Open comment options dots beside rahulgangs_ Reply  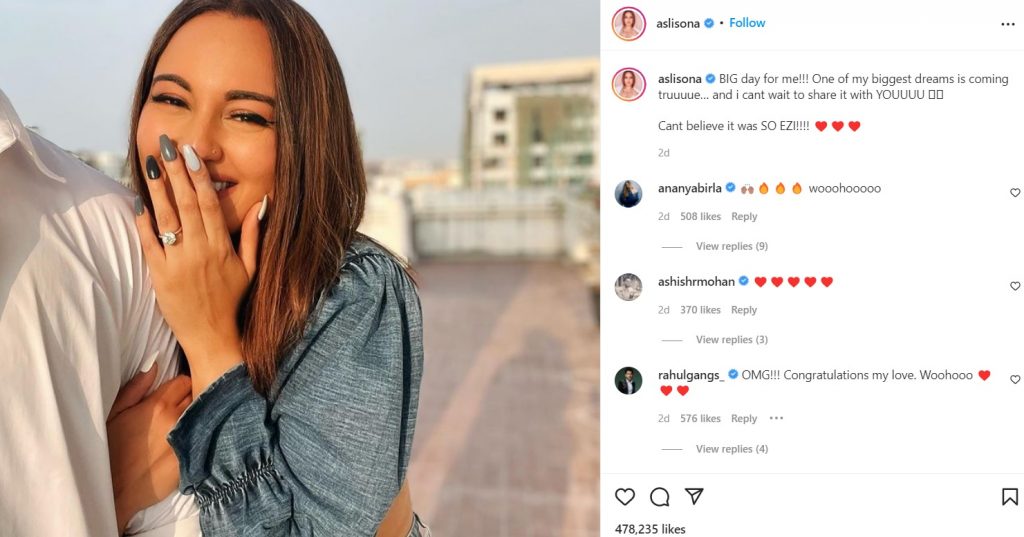[776, 418]
